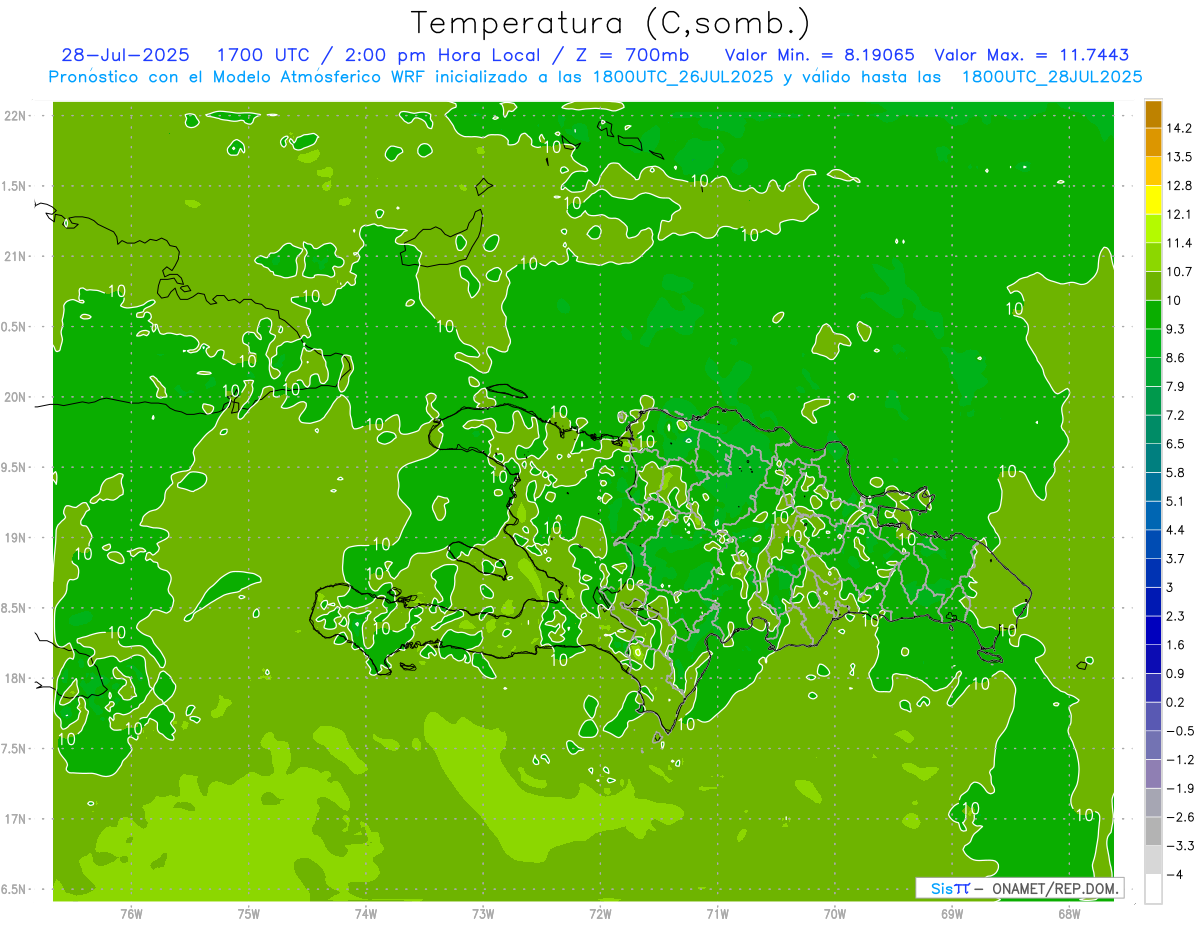Click the 'Temperatura (C,somb.)' title
This screenshot has width=1200, height=927.
pos(611,22)
